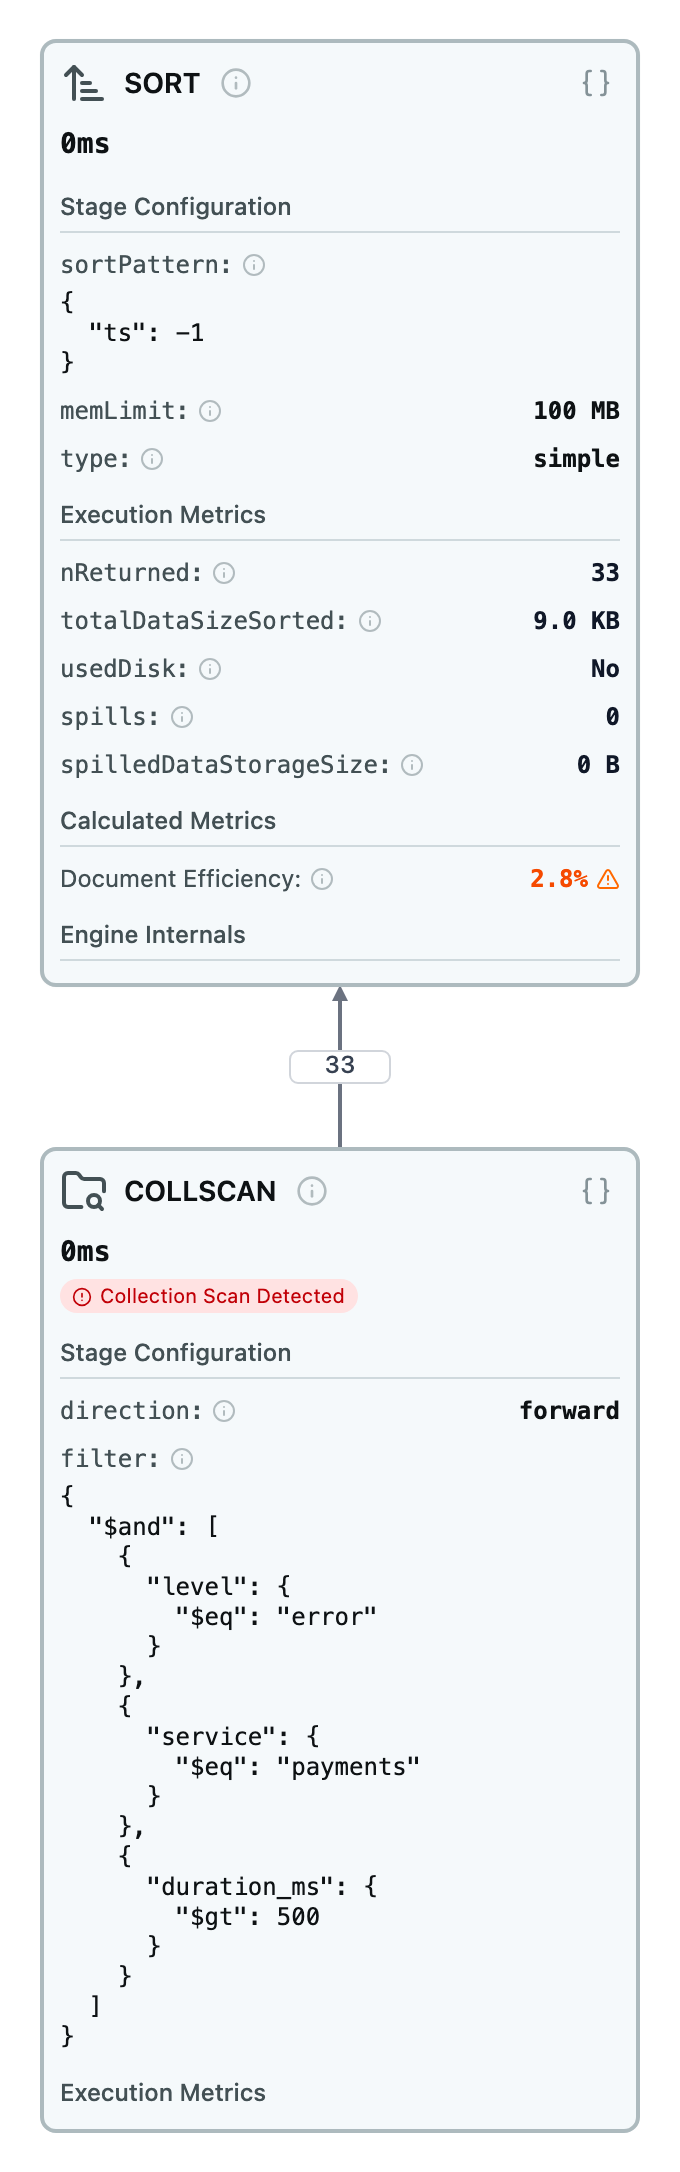680x2172 pixels.
Task: Click the usedDisk info icon
Action: pyautogui.click(x=210, y=669)
